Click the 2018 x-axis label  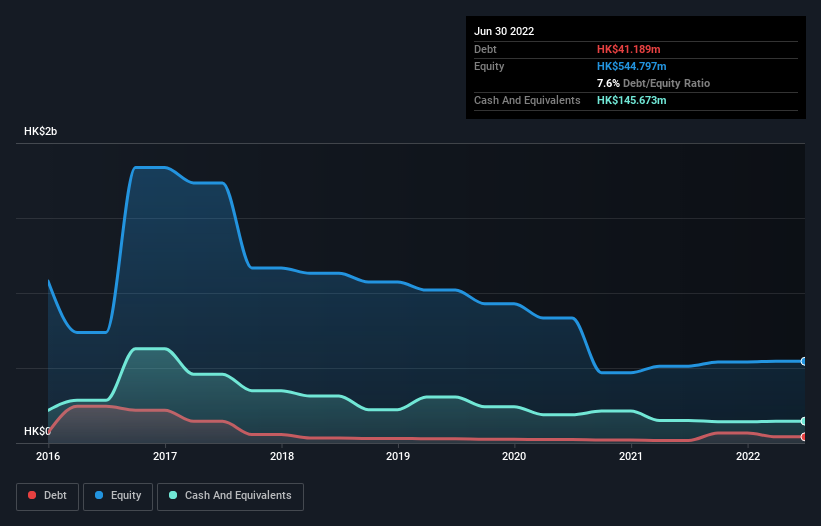pyautogui.click(x=282, y=456)
